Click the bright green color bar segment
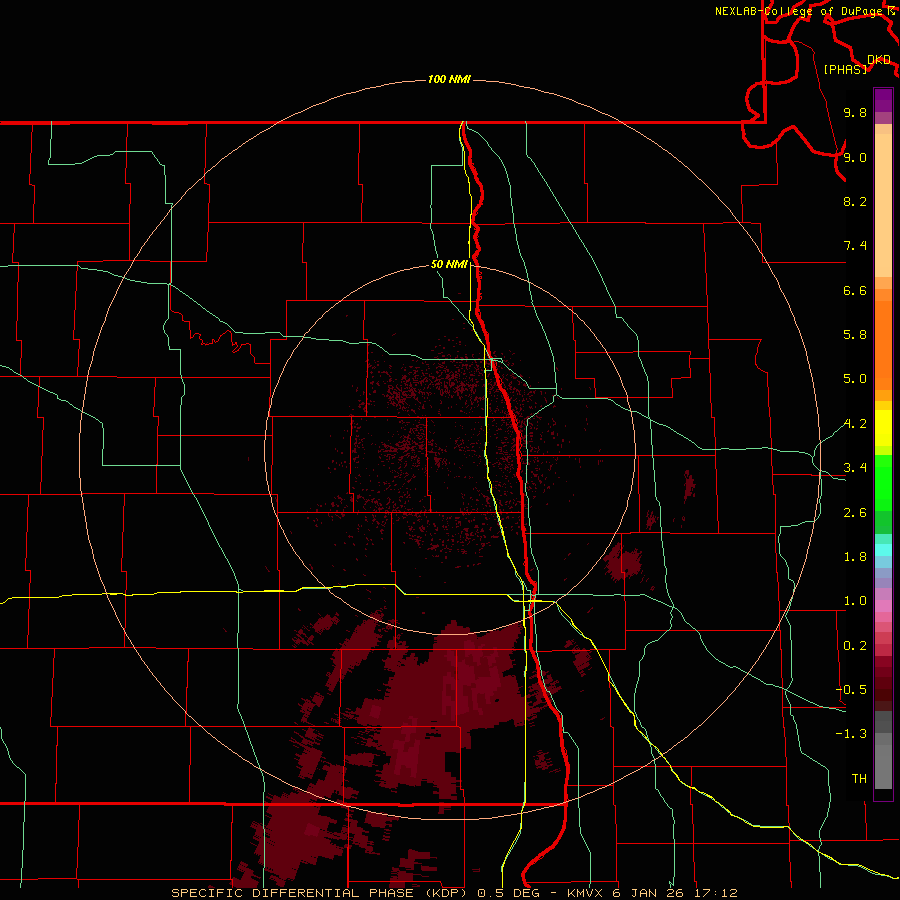 (x=883, y=481)
